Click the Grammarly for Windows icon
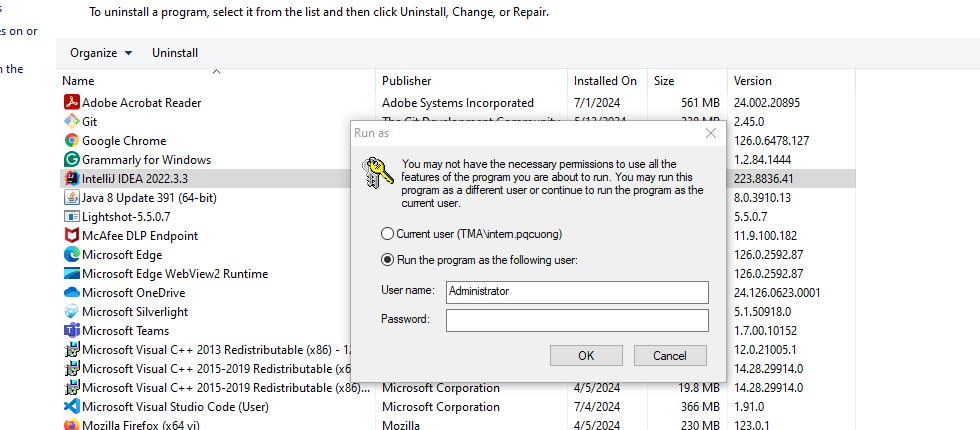 tap(71, 159)
